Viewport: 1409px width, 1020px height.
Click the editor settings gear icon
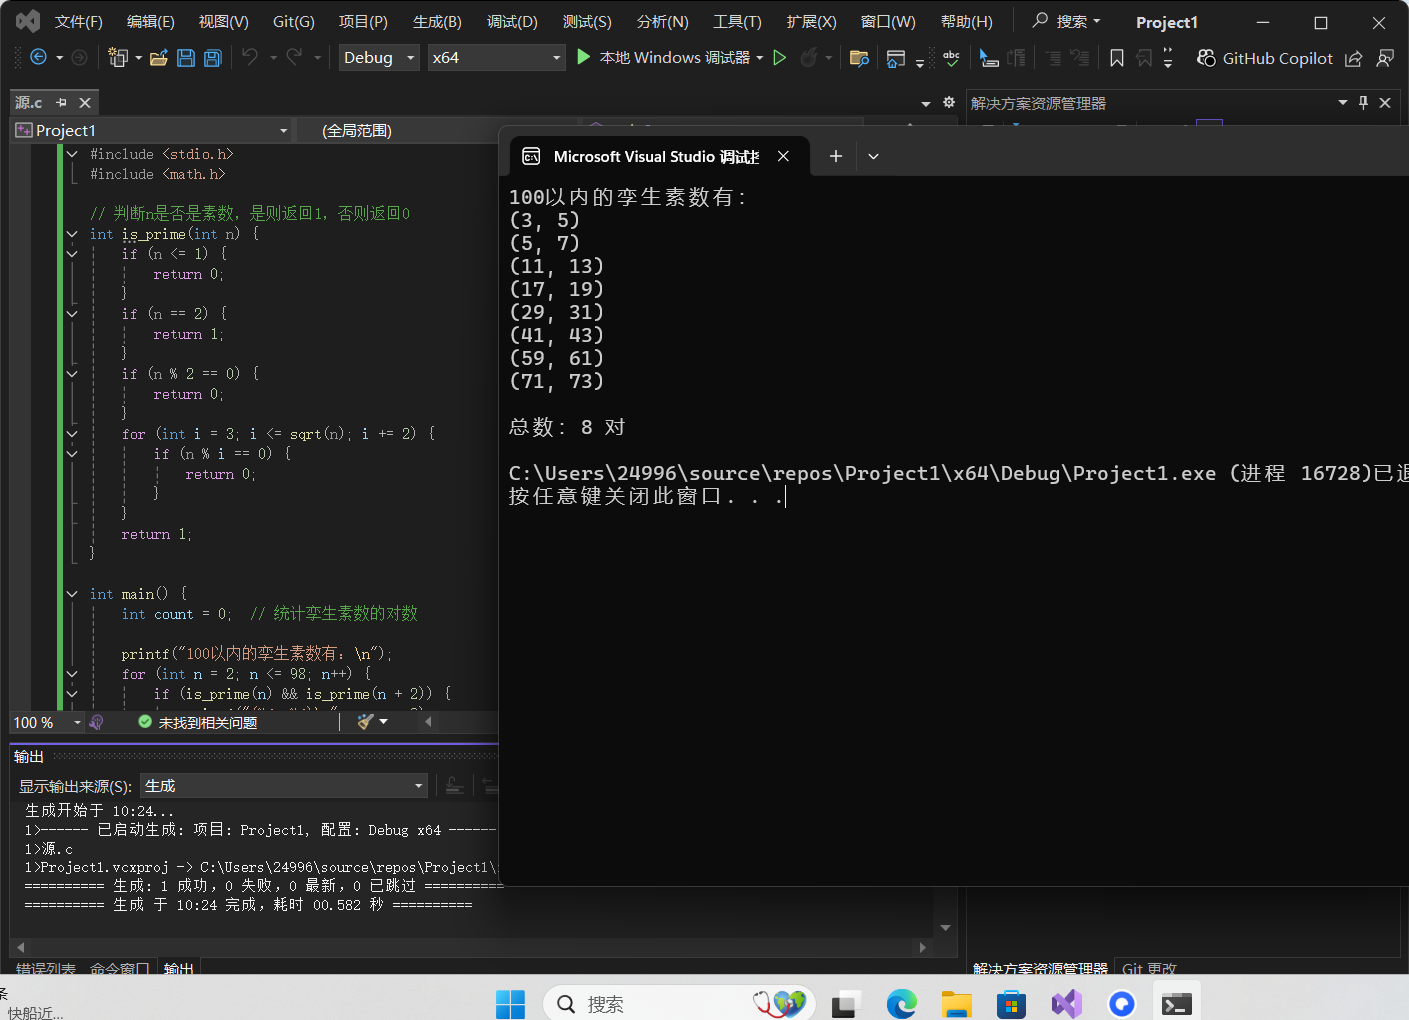pos(949,102)
